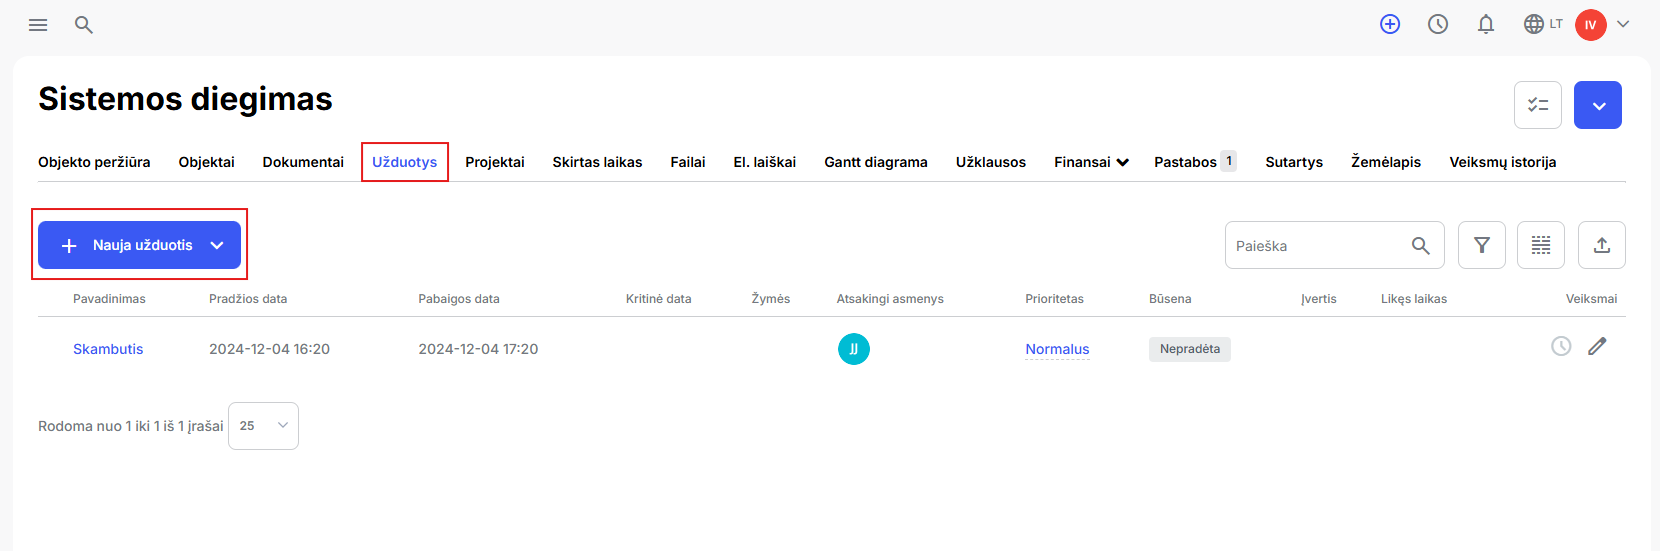Click the search icon in Paieška field
Image resolution: width=1660 pixels, height=551 pixels.
pos(1420,245)
